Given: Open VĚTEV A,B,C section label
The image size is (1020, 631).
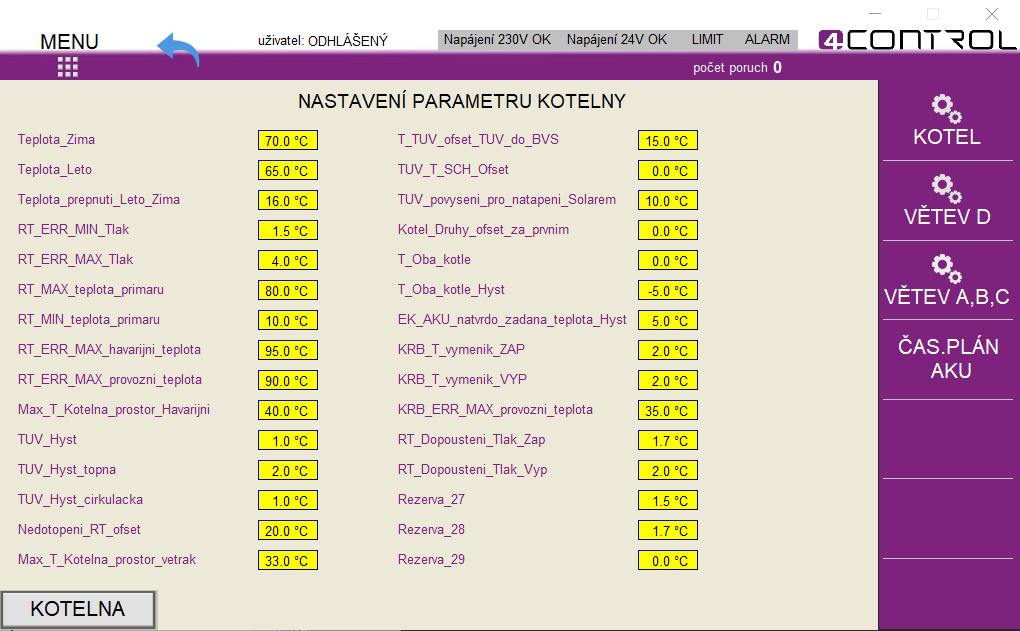Looking at the screenshot, I should (x=946, y=297).
